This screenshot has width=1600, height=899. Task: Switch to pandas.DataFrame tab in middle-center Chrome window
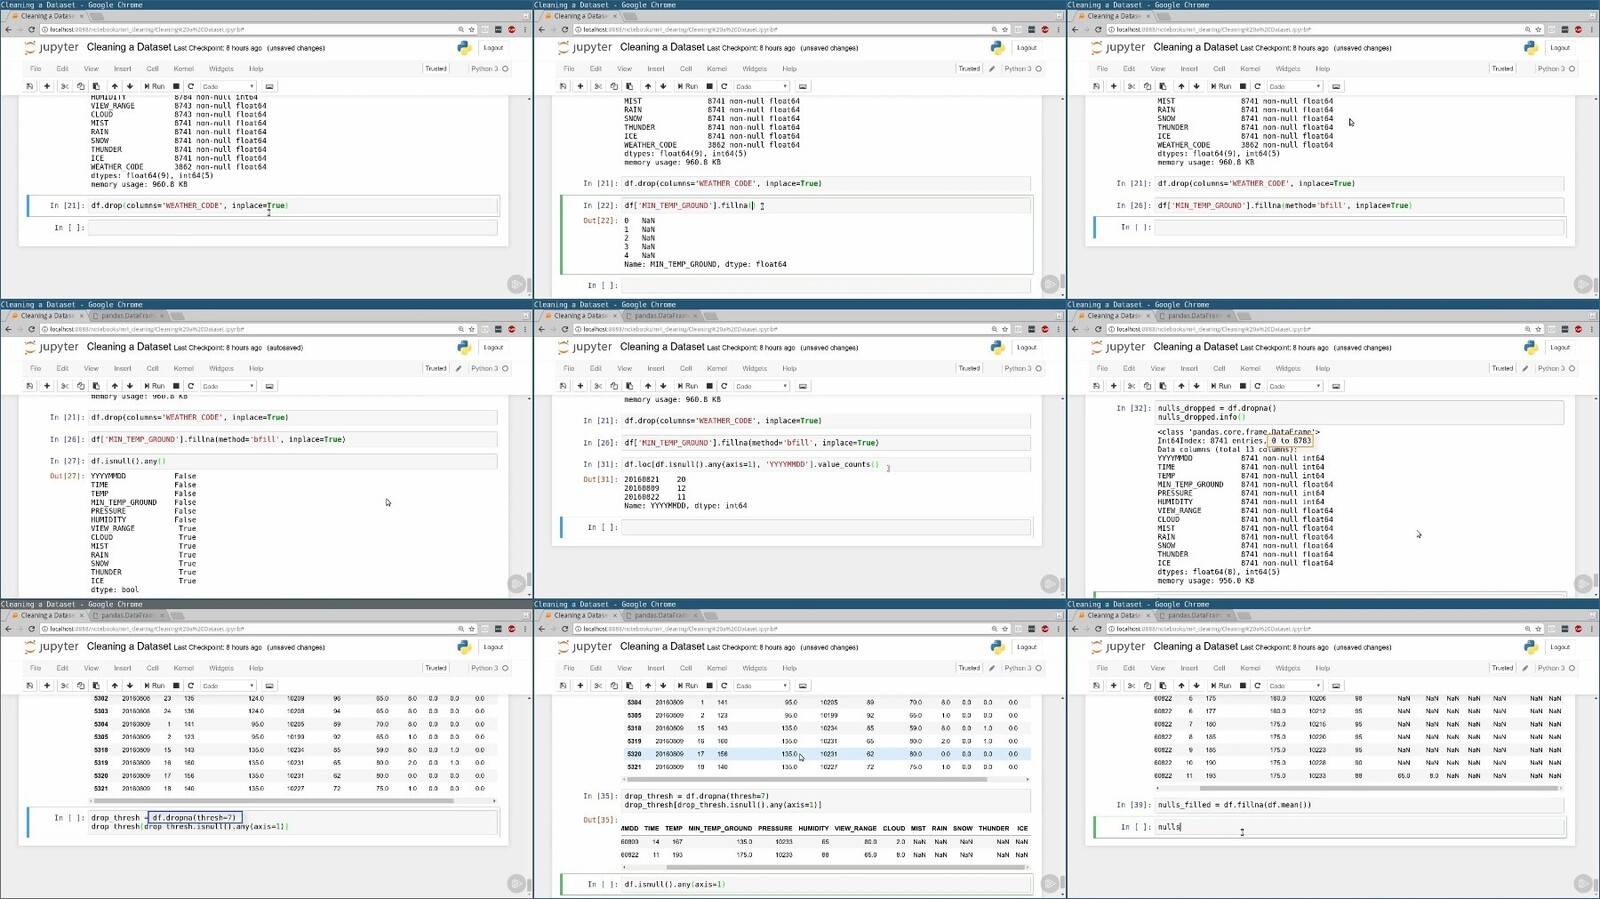[661, 316]
